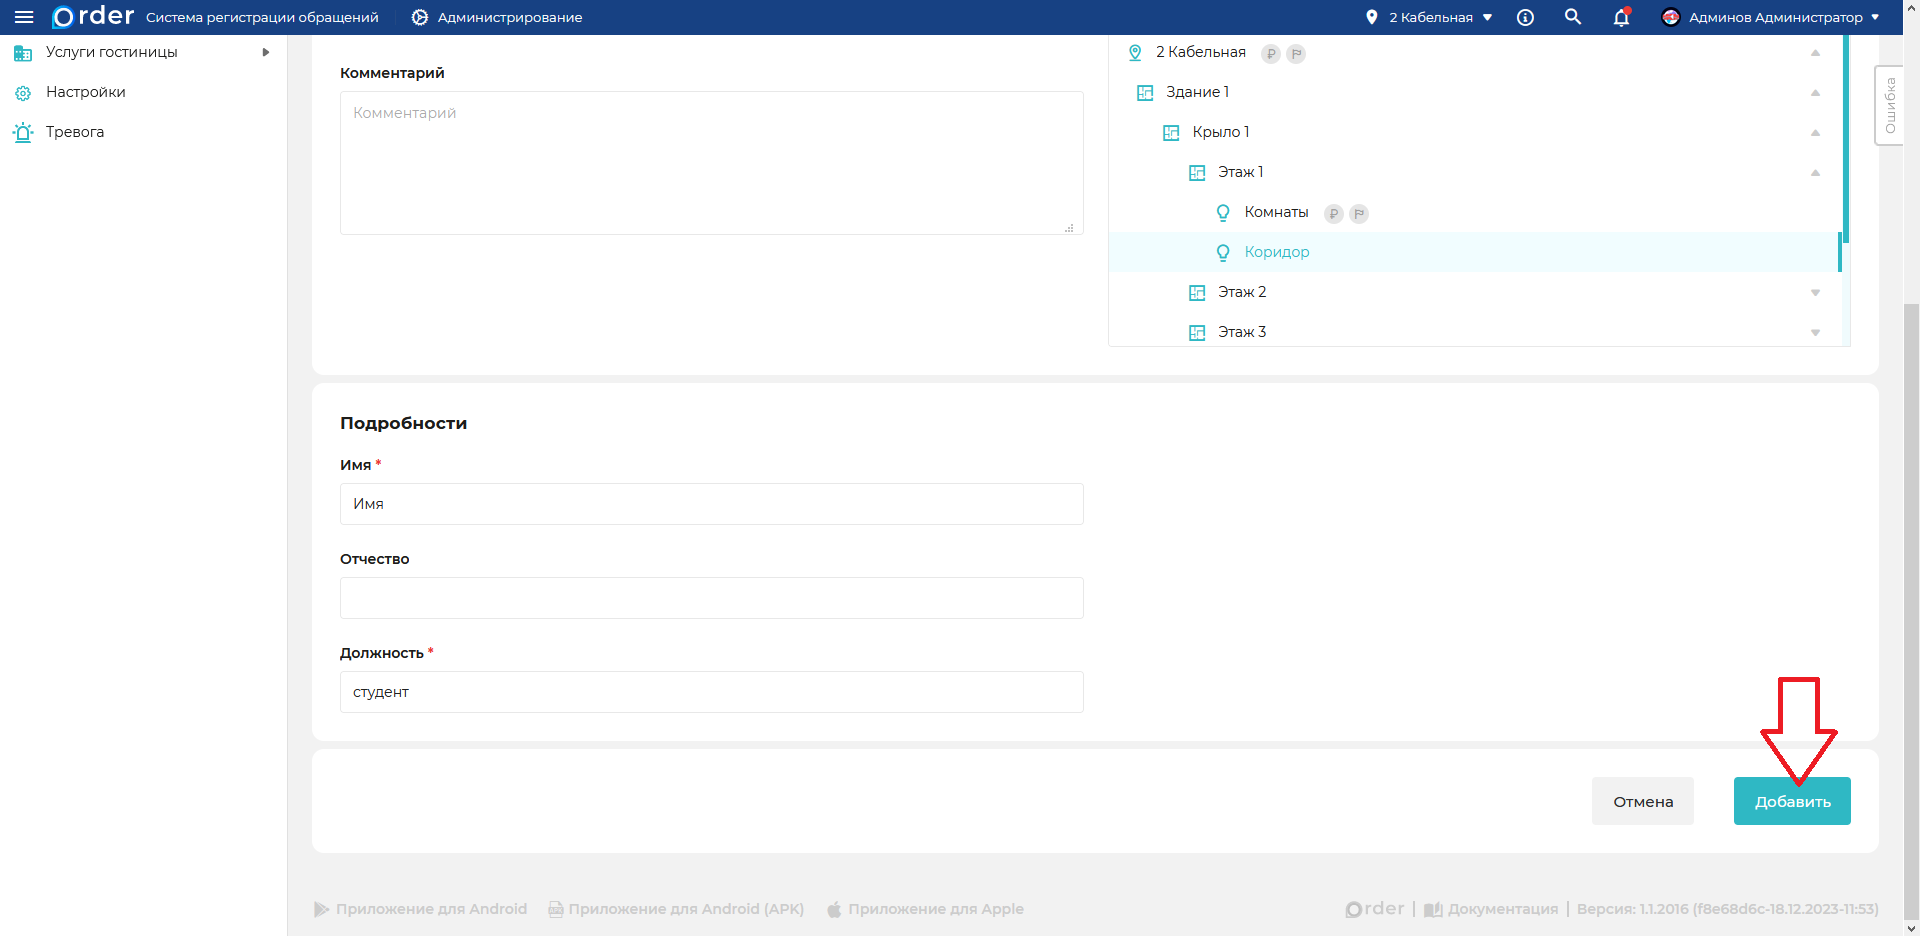Select Коридор in location tree

point(1276,252)
